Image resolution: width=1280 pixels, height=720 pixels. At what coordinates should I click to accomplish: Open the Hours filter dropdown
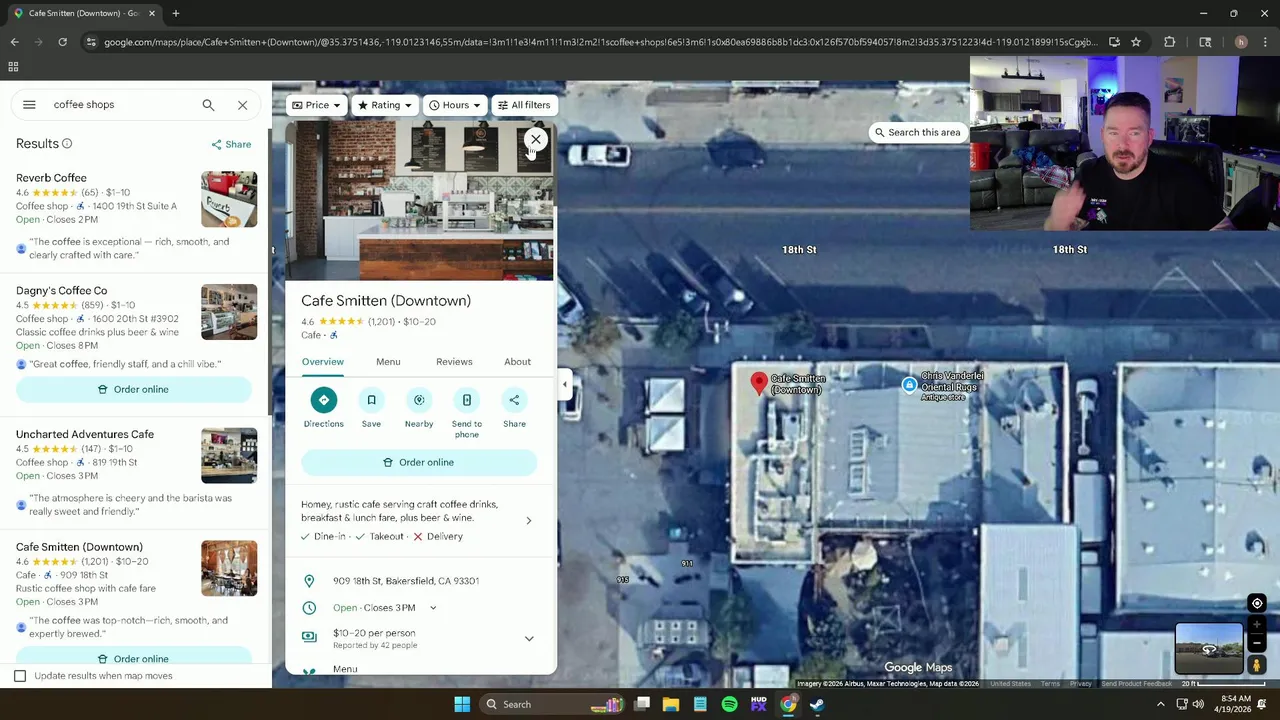point(455,105)
